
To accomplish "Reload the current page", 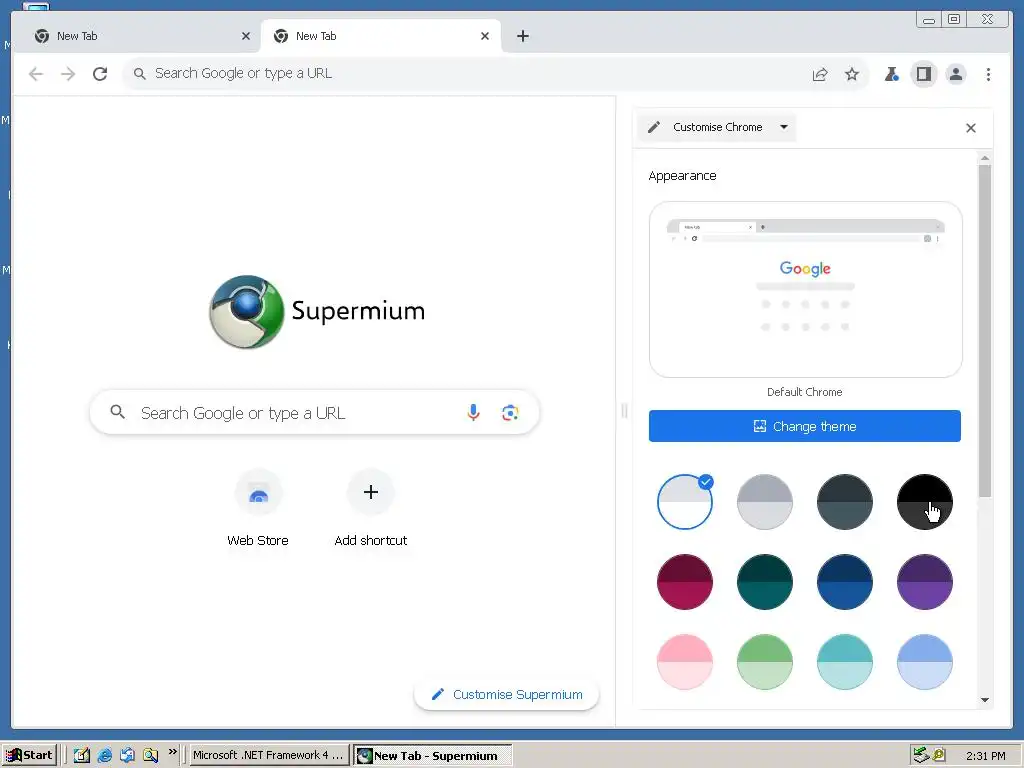I will tap(100, 74).
